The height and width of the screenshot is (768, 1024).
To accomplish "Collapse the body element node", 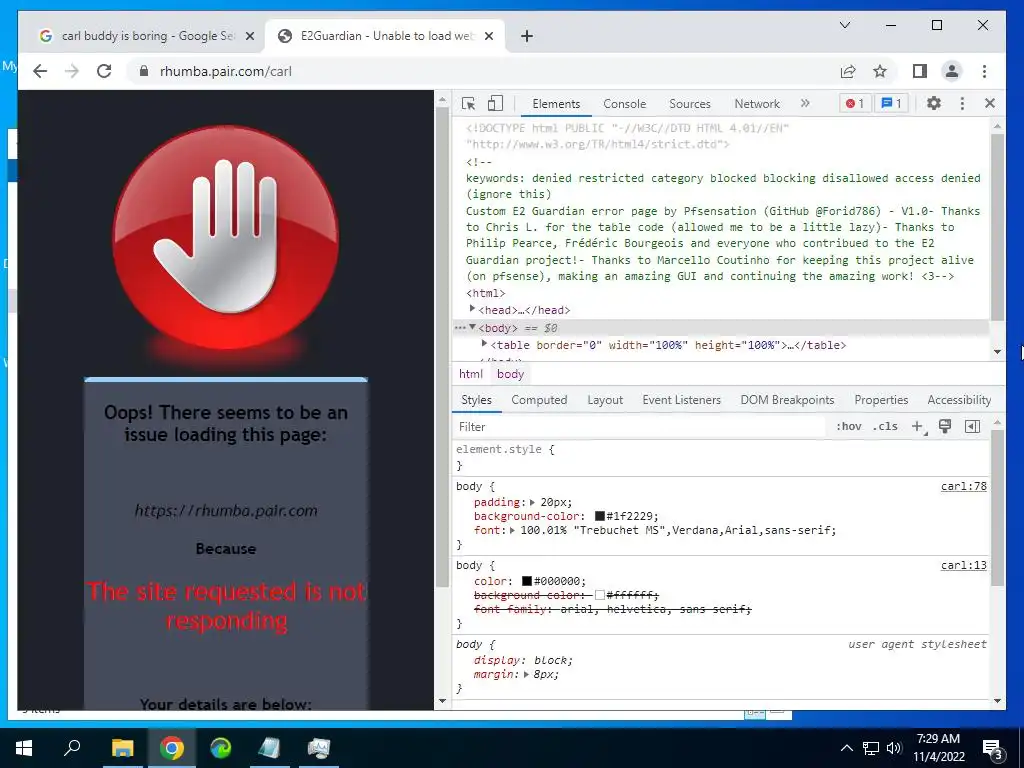I will [473, 327].
